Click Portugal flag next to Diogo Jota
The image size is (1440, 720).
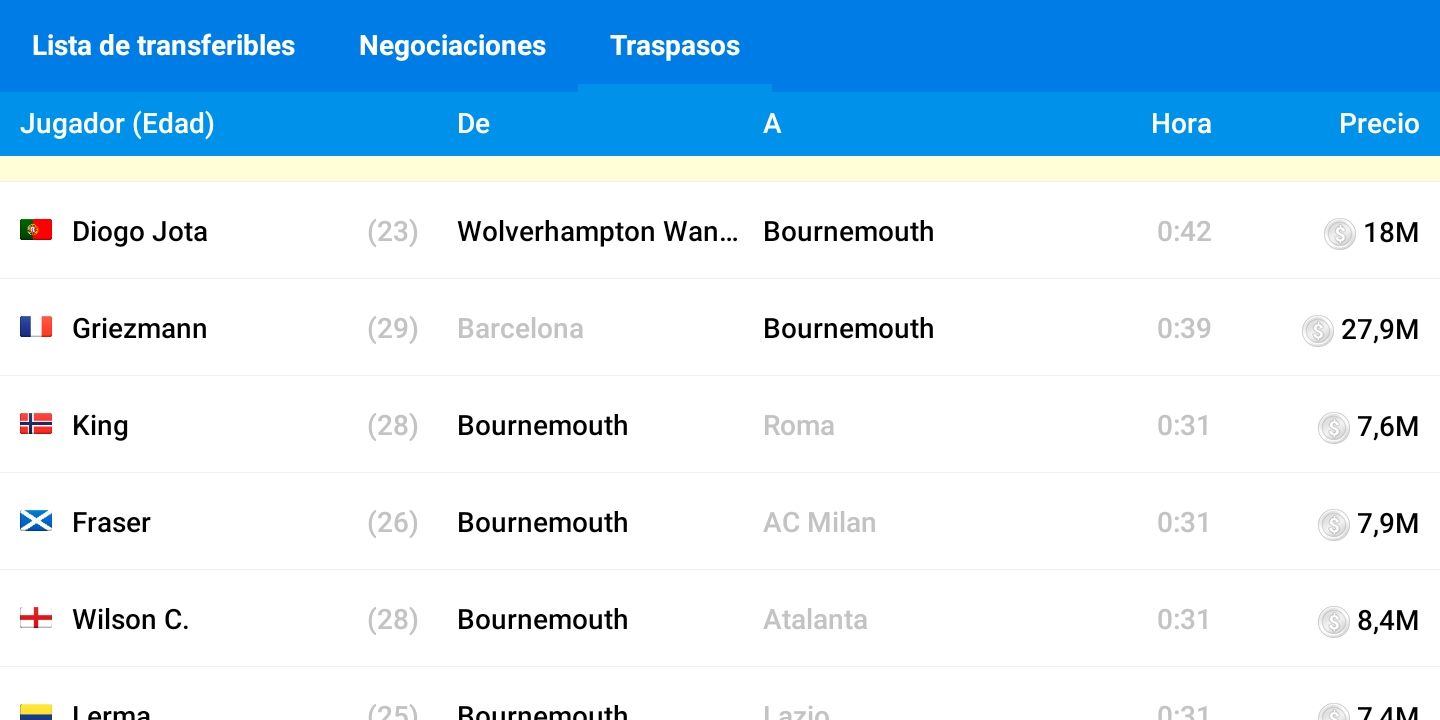pos(36,231)
